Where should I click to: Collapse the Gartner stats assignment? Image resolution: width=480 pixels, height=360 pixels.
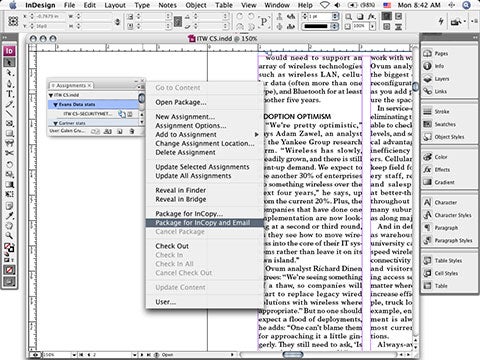(56, 123)
